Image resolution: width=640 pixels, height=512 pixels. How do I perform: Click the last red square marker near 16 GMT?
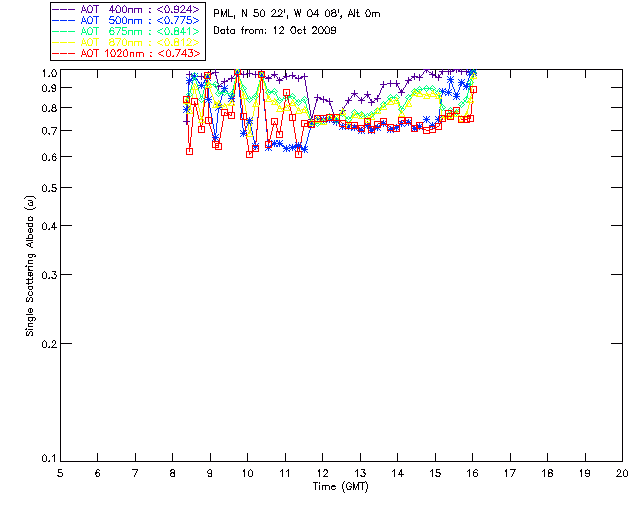click(x=473, y=90)
